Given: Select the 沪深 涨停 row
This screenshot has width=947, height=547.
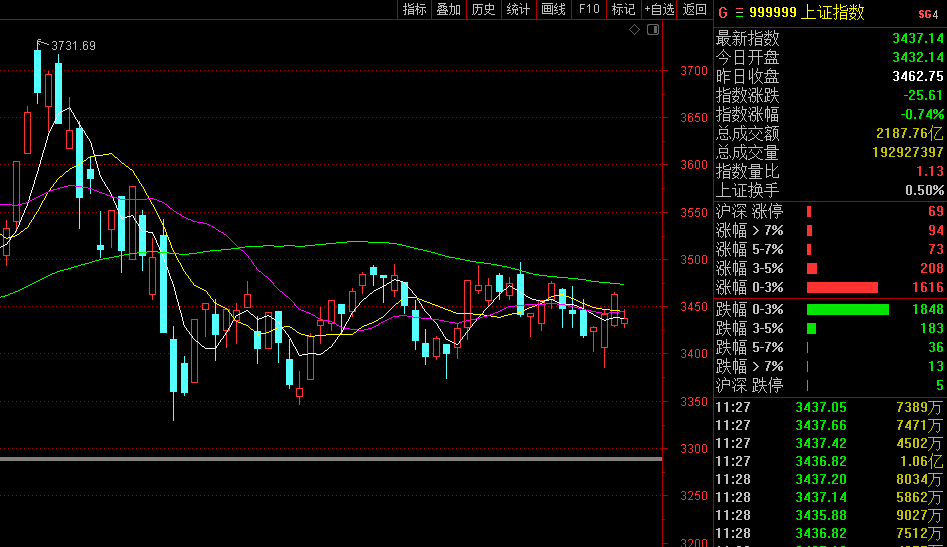Looking at the screenshot, I should click(829, 211).
